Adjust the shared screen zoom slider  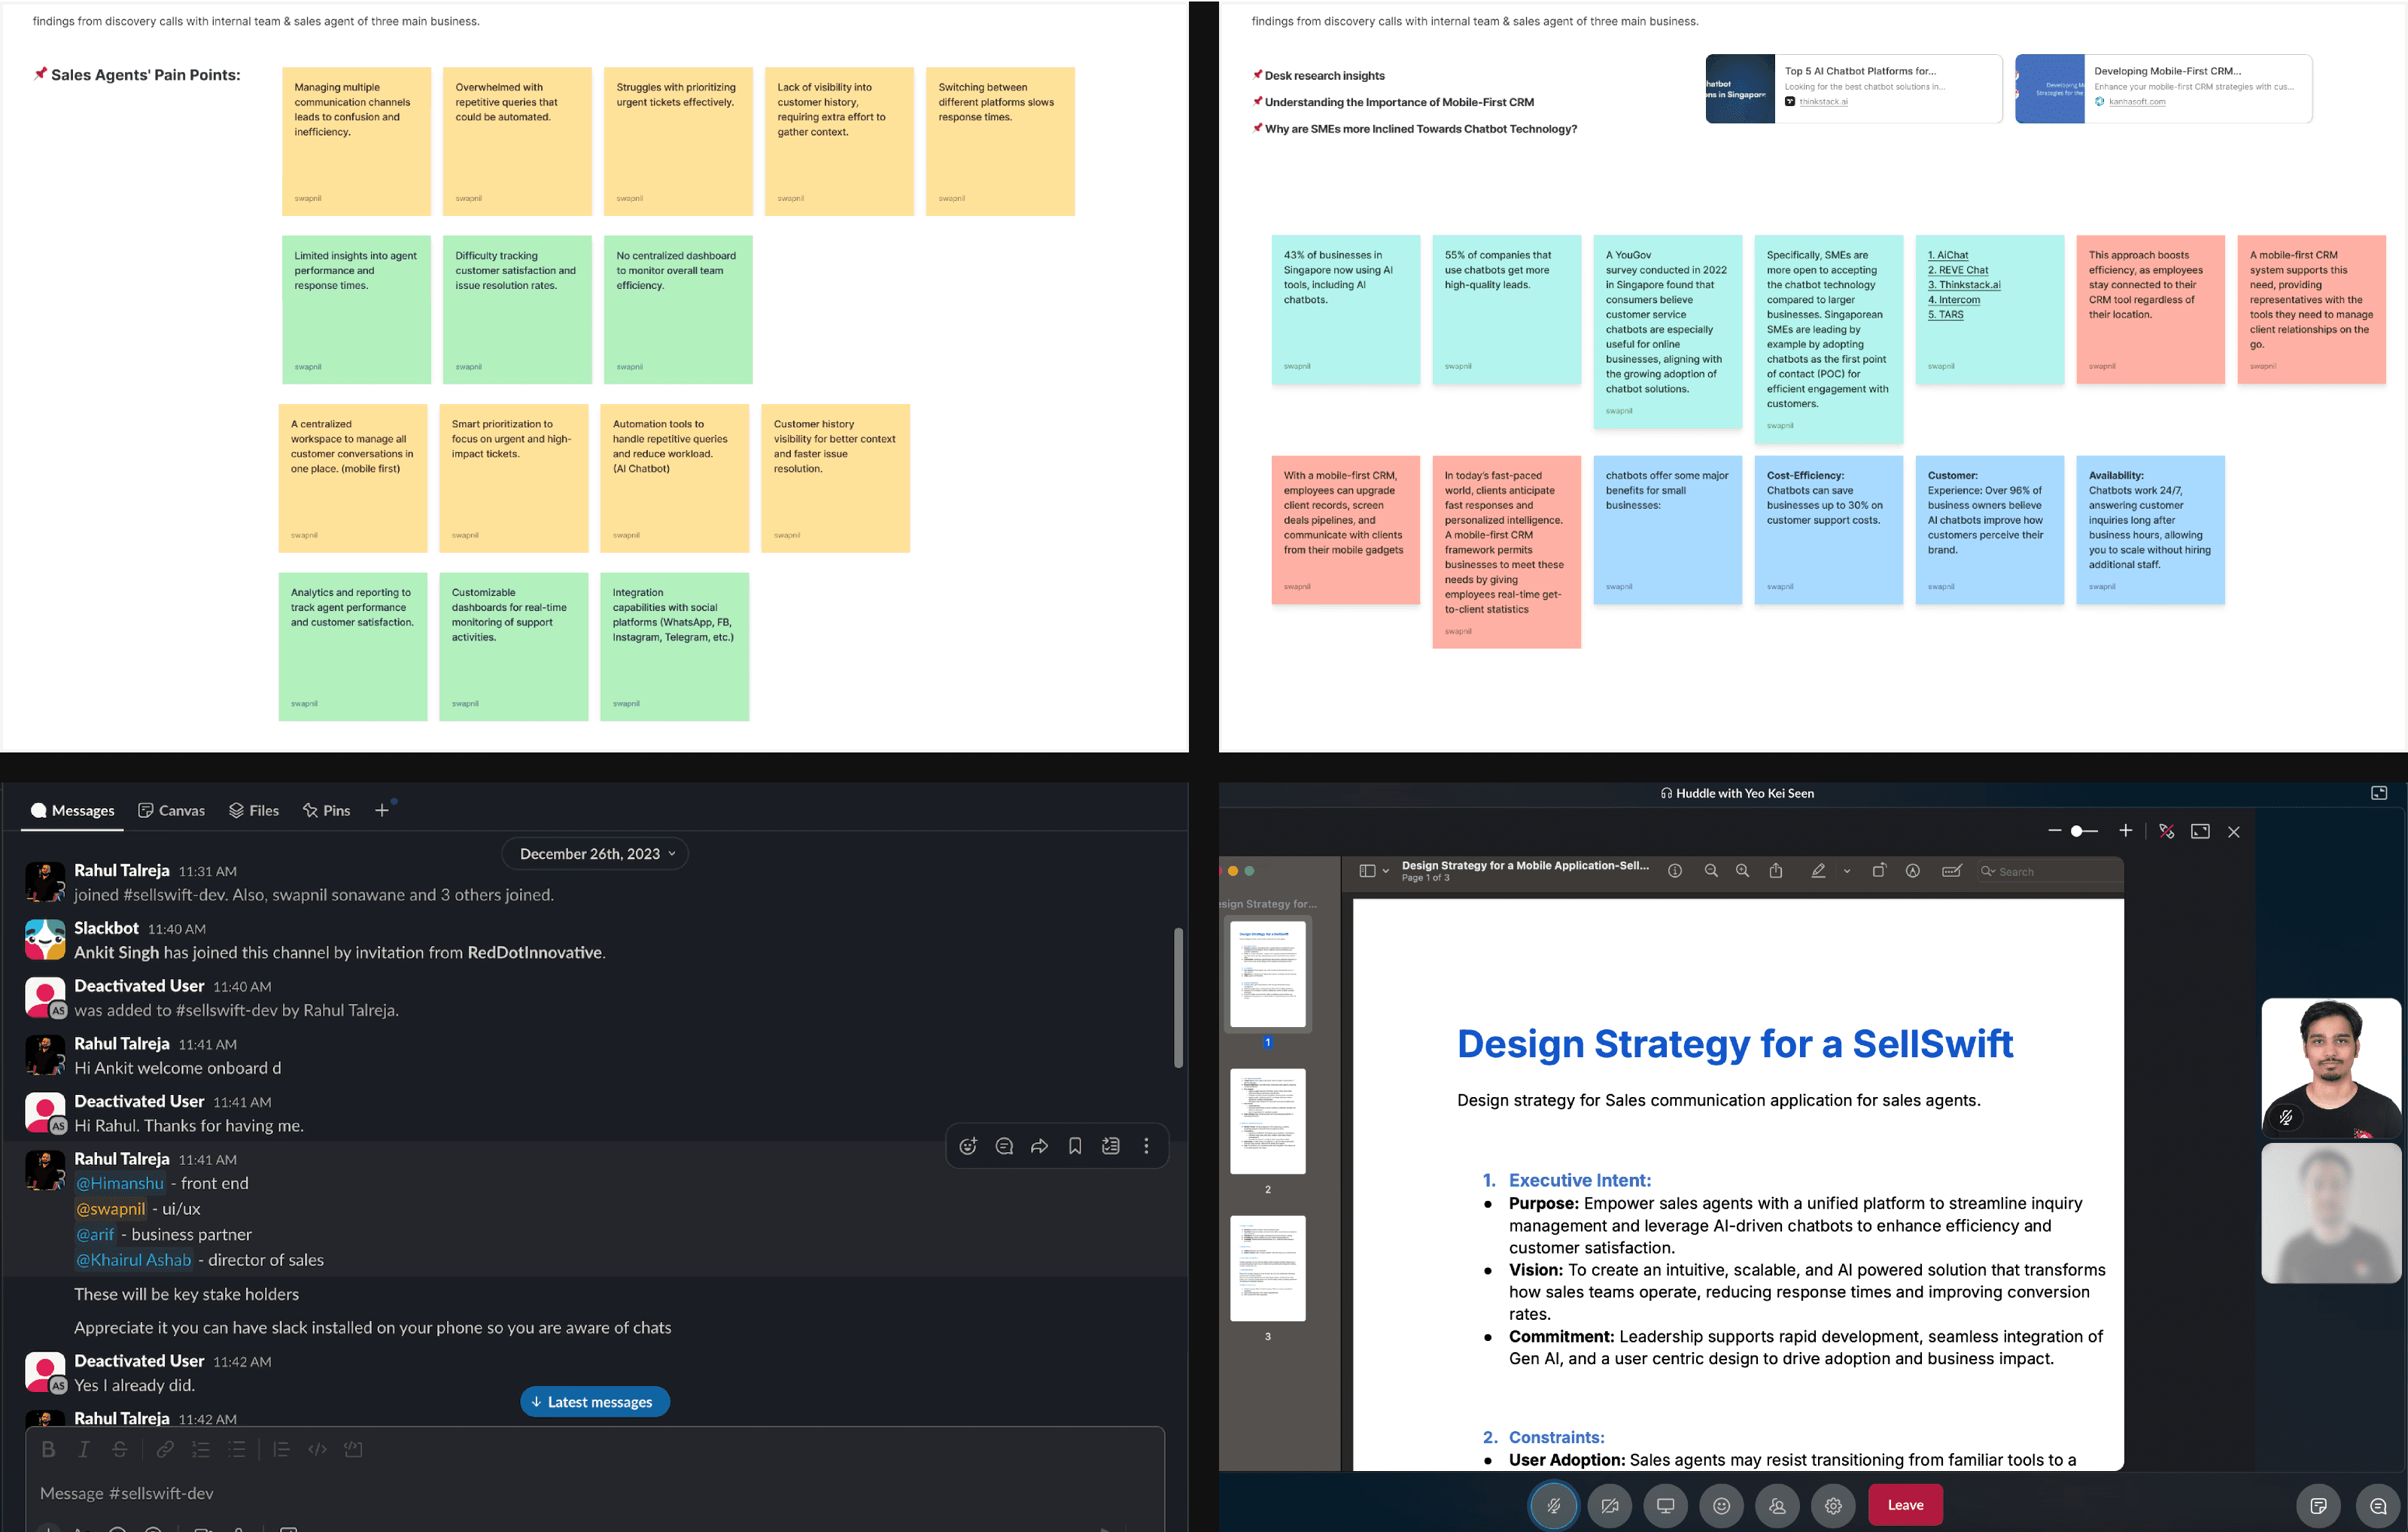coord(2077,831)
